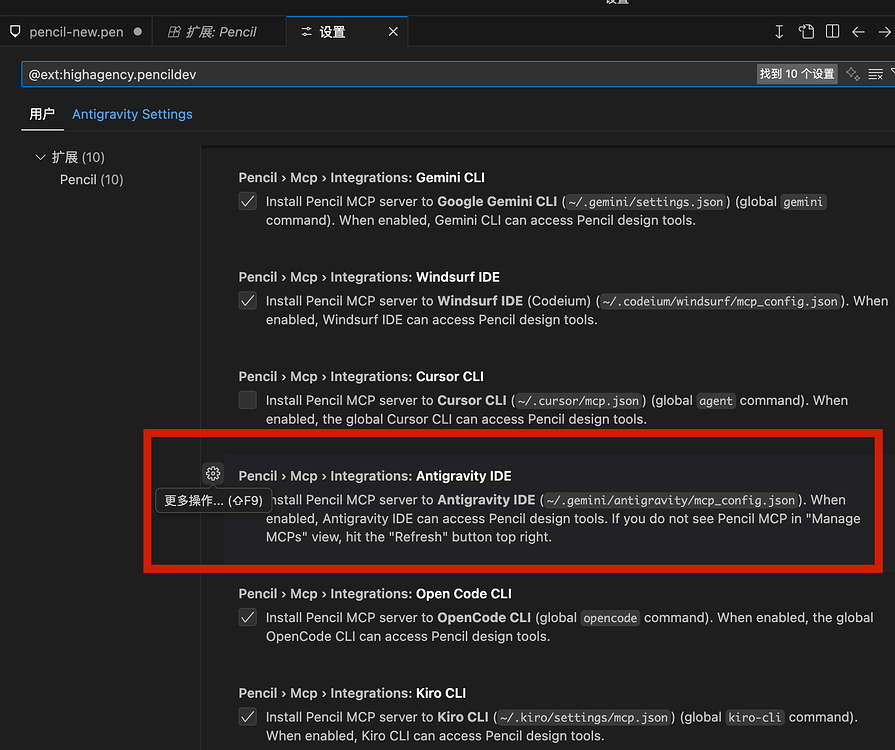Switch to Antigravity Settings tab

point(132,114)
